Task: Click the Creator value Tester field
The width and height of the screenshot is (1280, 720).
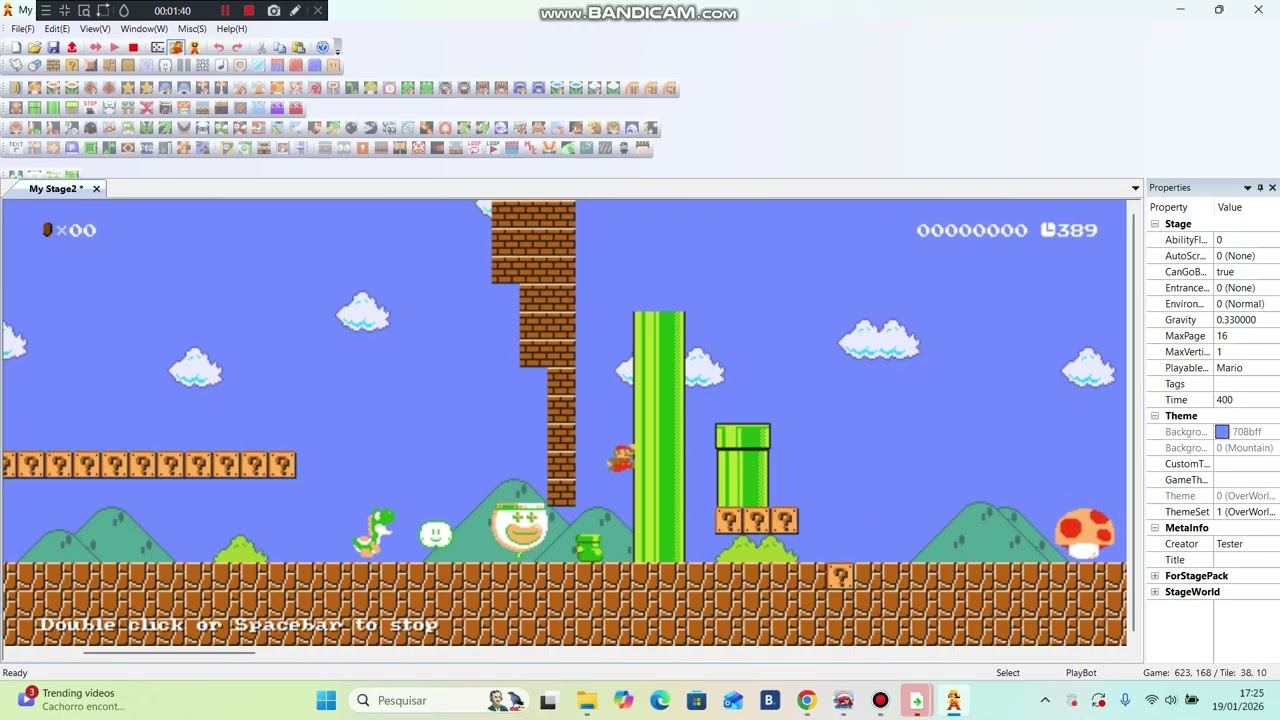Action: pos(1247,544)
